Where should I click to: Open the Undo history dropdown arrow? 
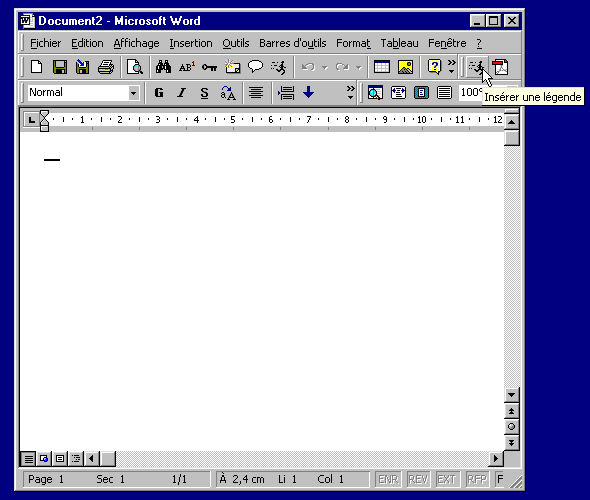325,67
